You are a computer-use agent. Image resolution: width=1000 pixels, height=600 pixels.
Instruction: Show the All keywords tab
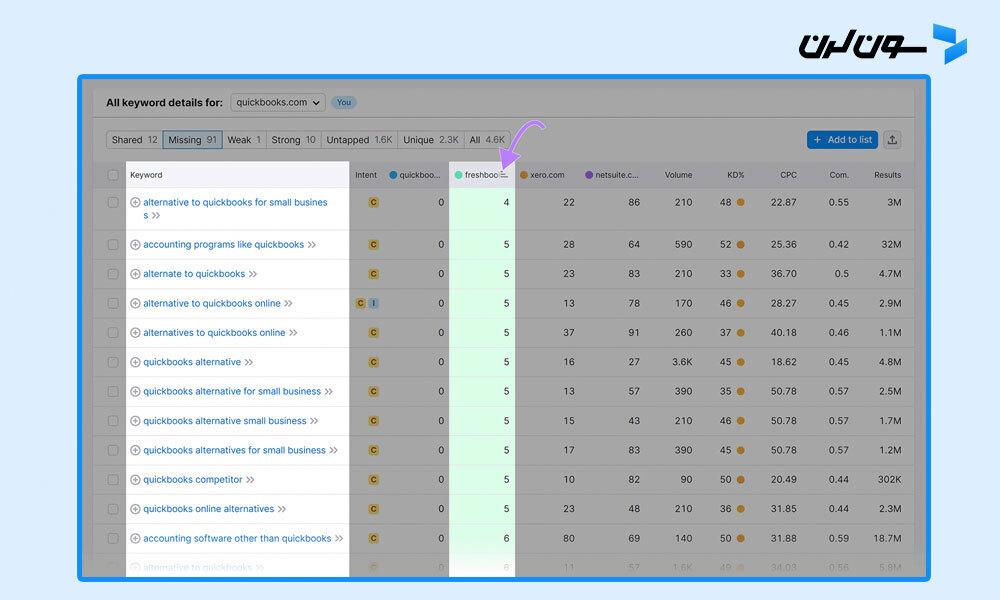487,140
